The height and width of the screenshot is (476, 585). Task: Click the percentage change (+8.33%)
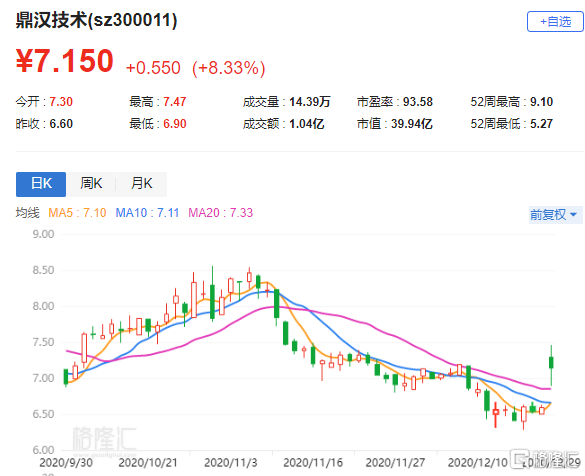point(228,68)
